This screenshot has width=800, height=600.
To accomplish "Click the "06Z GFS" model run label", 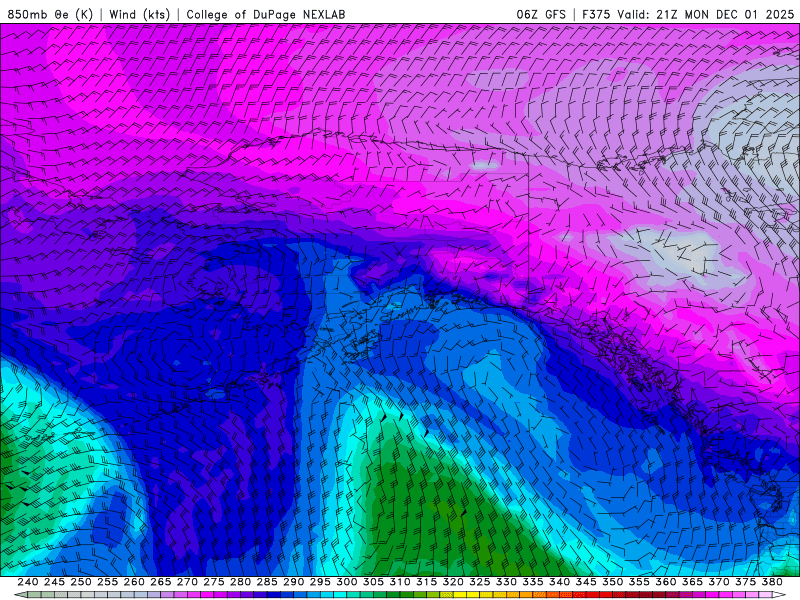I will [541, 14].
